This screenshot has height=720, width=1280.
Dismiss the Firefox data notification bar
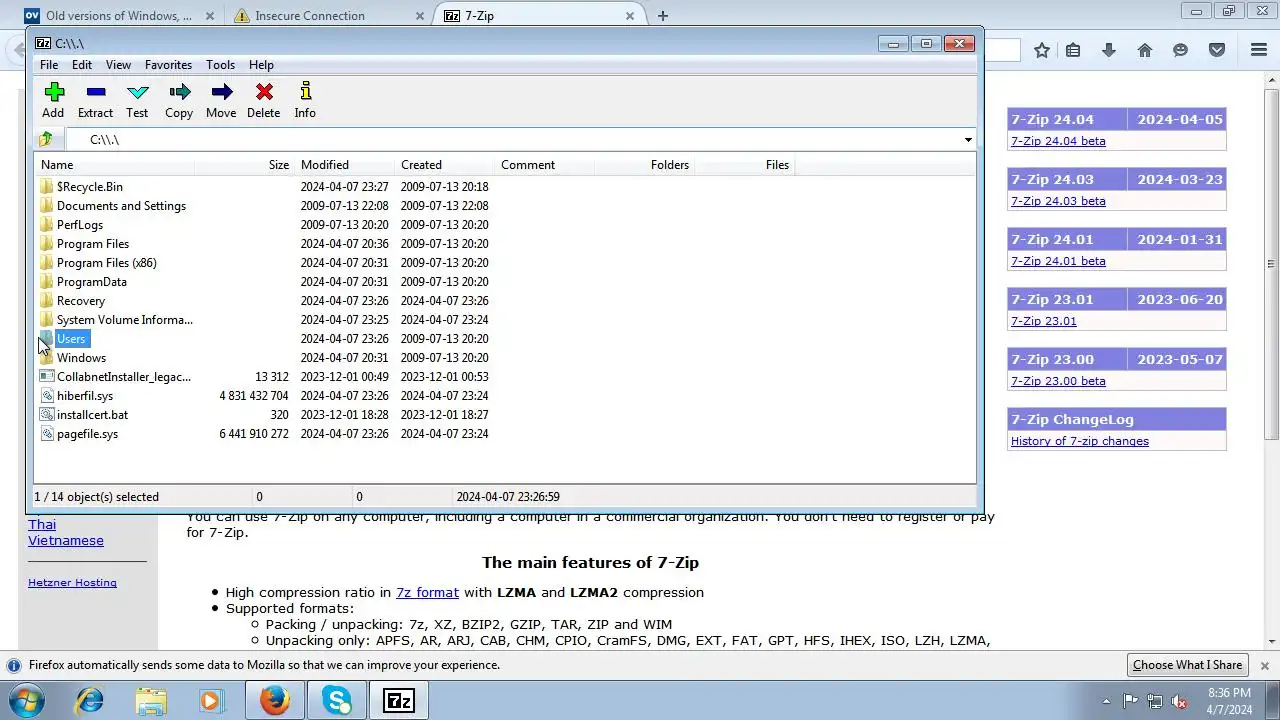tap(1264, 665)
